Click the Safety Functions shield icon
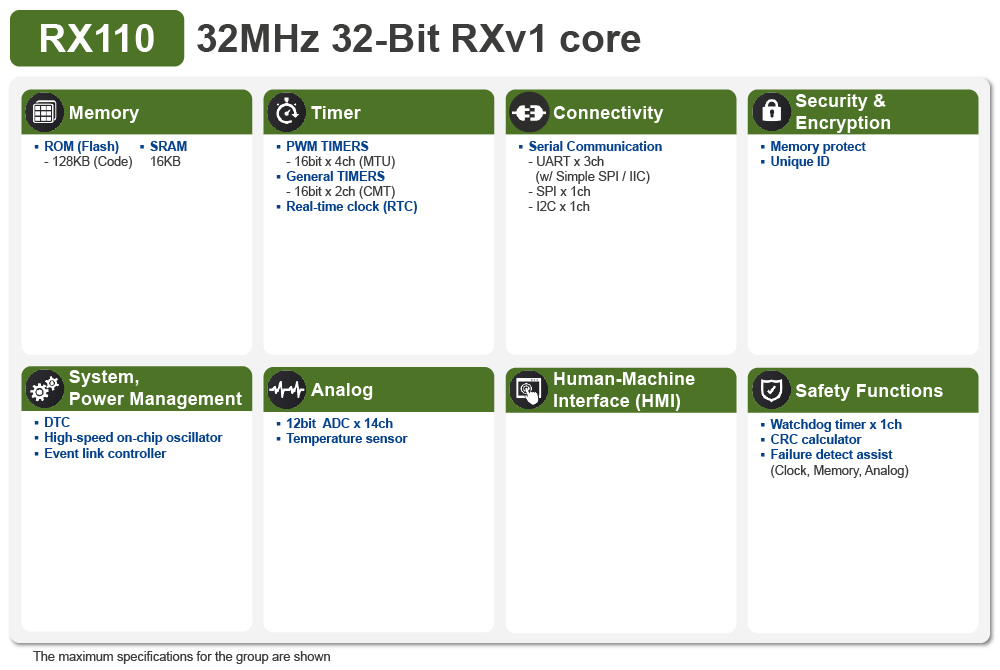This screenshot has height=670, width=1000. 771,388
